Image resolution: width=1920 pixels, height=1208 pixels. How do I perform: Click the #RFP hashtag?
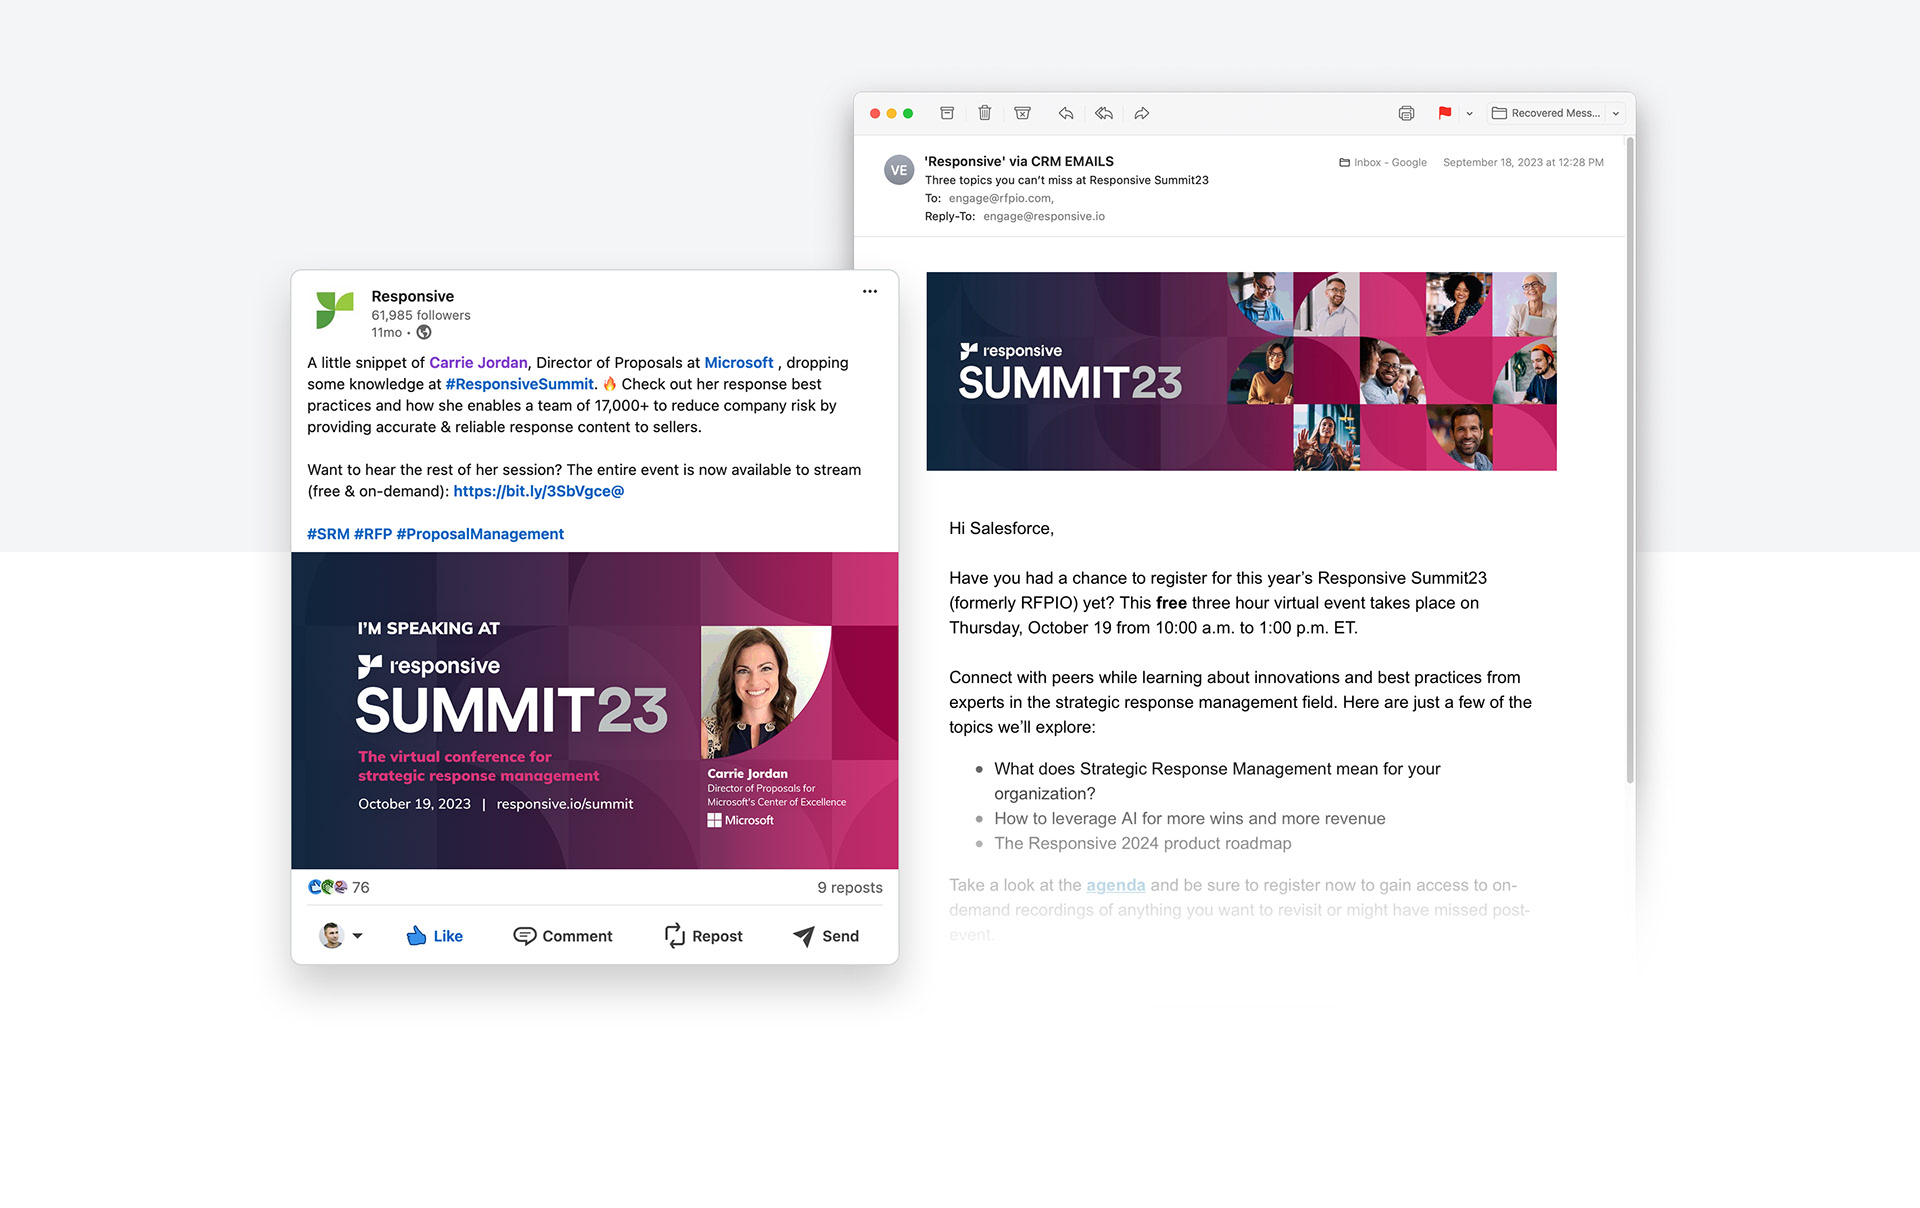pos(373,534)
